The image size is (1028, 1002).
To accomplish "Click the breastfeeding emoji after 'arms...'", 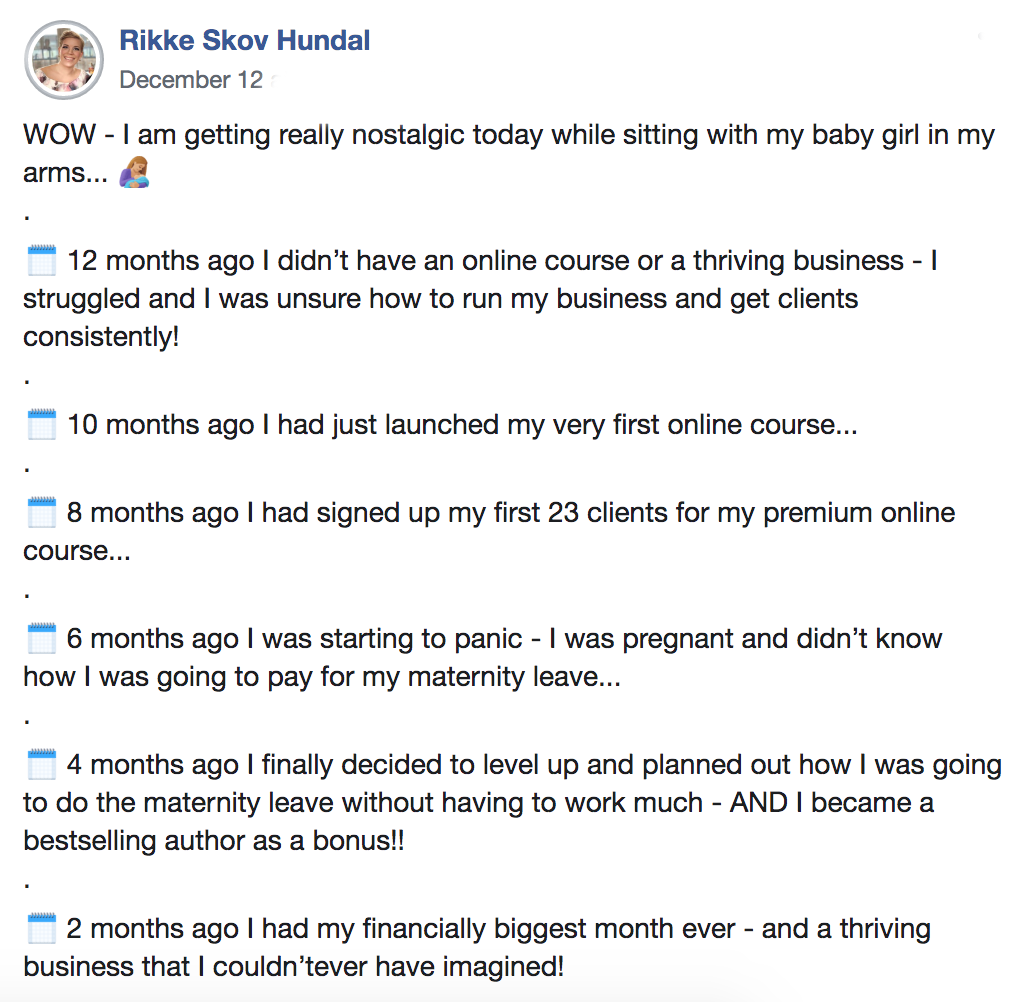I will pyautogui.click(x=134, y=173).
